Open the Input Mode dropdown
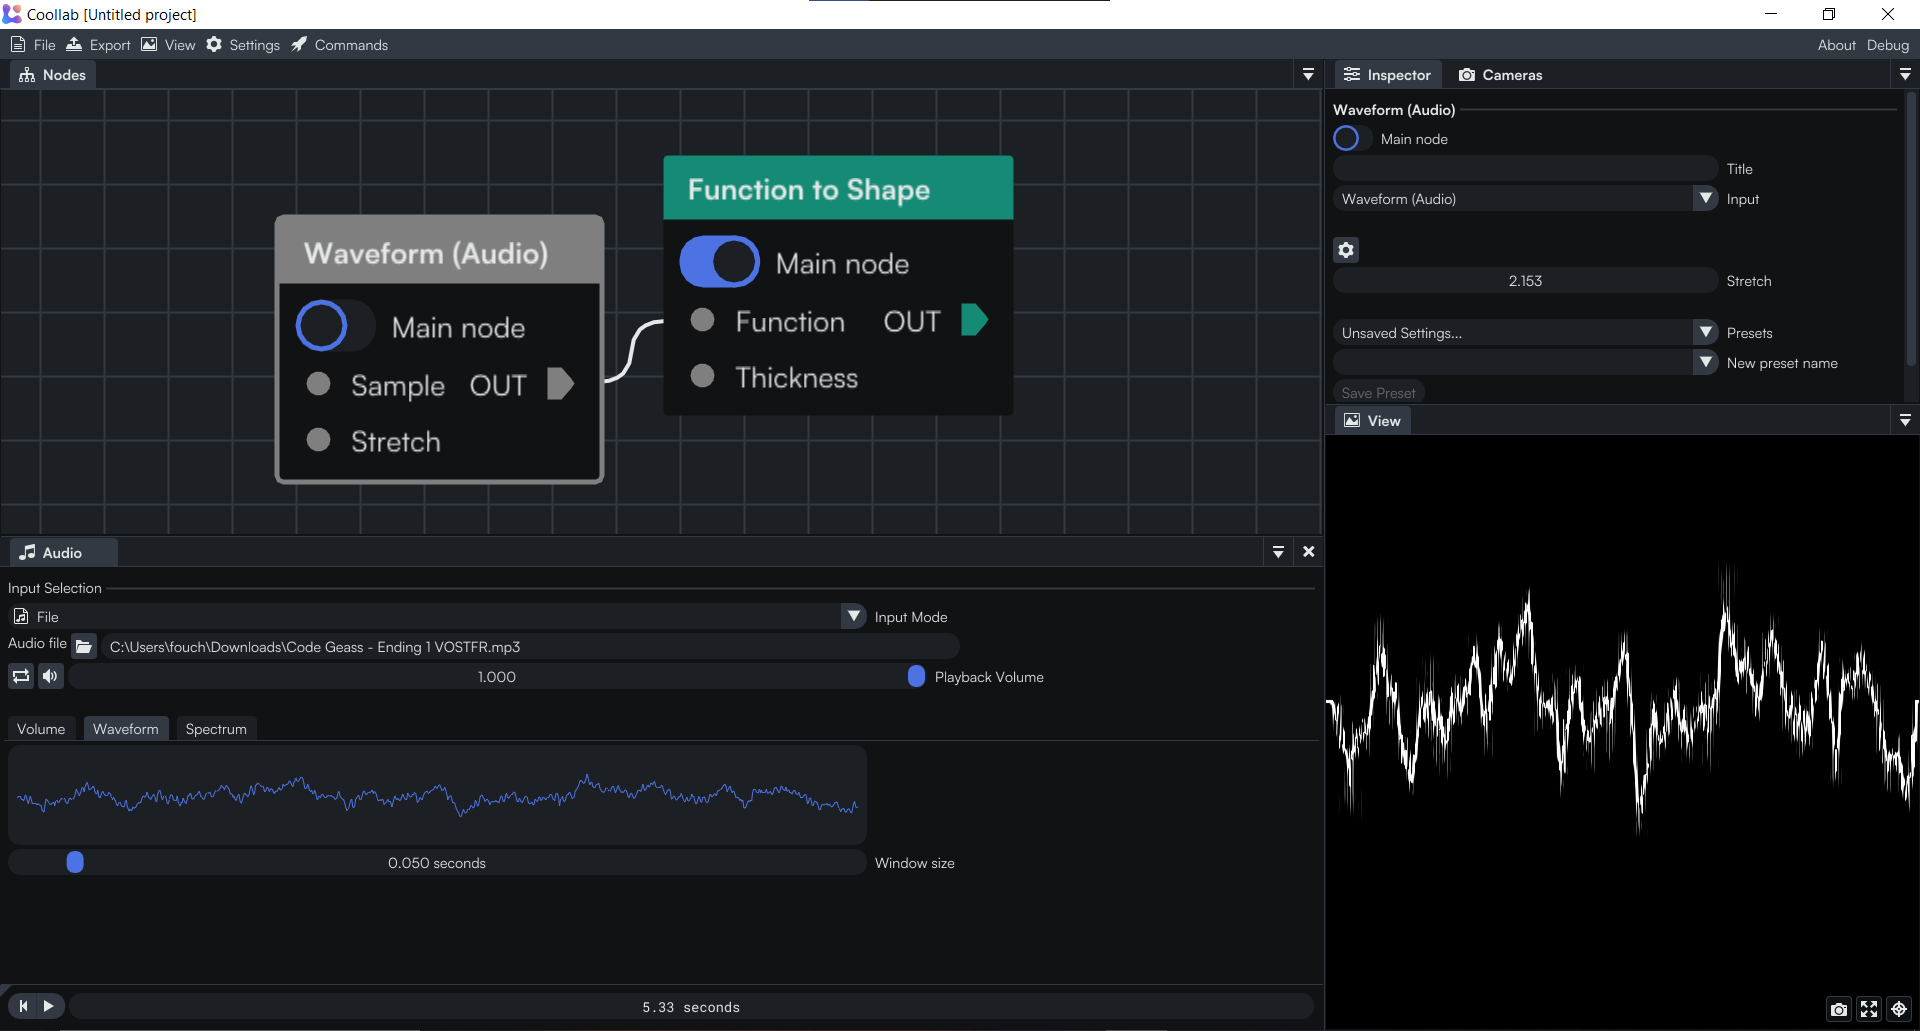Image resolution: width=1920 pixels, height=1031 pixels. 437,617
